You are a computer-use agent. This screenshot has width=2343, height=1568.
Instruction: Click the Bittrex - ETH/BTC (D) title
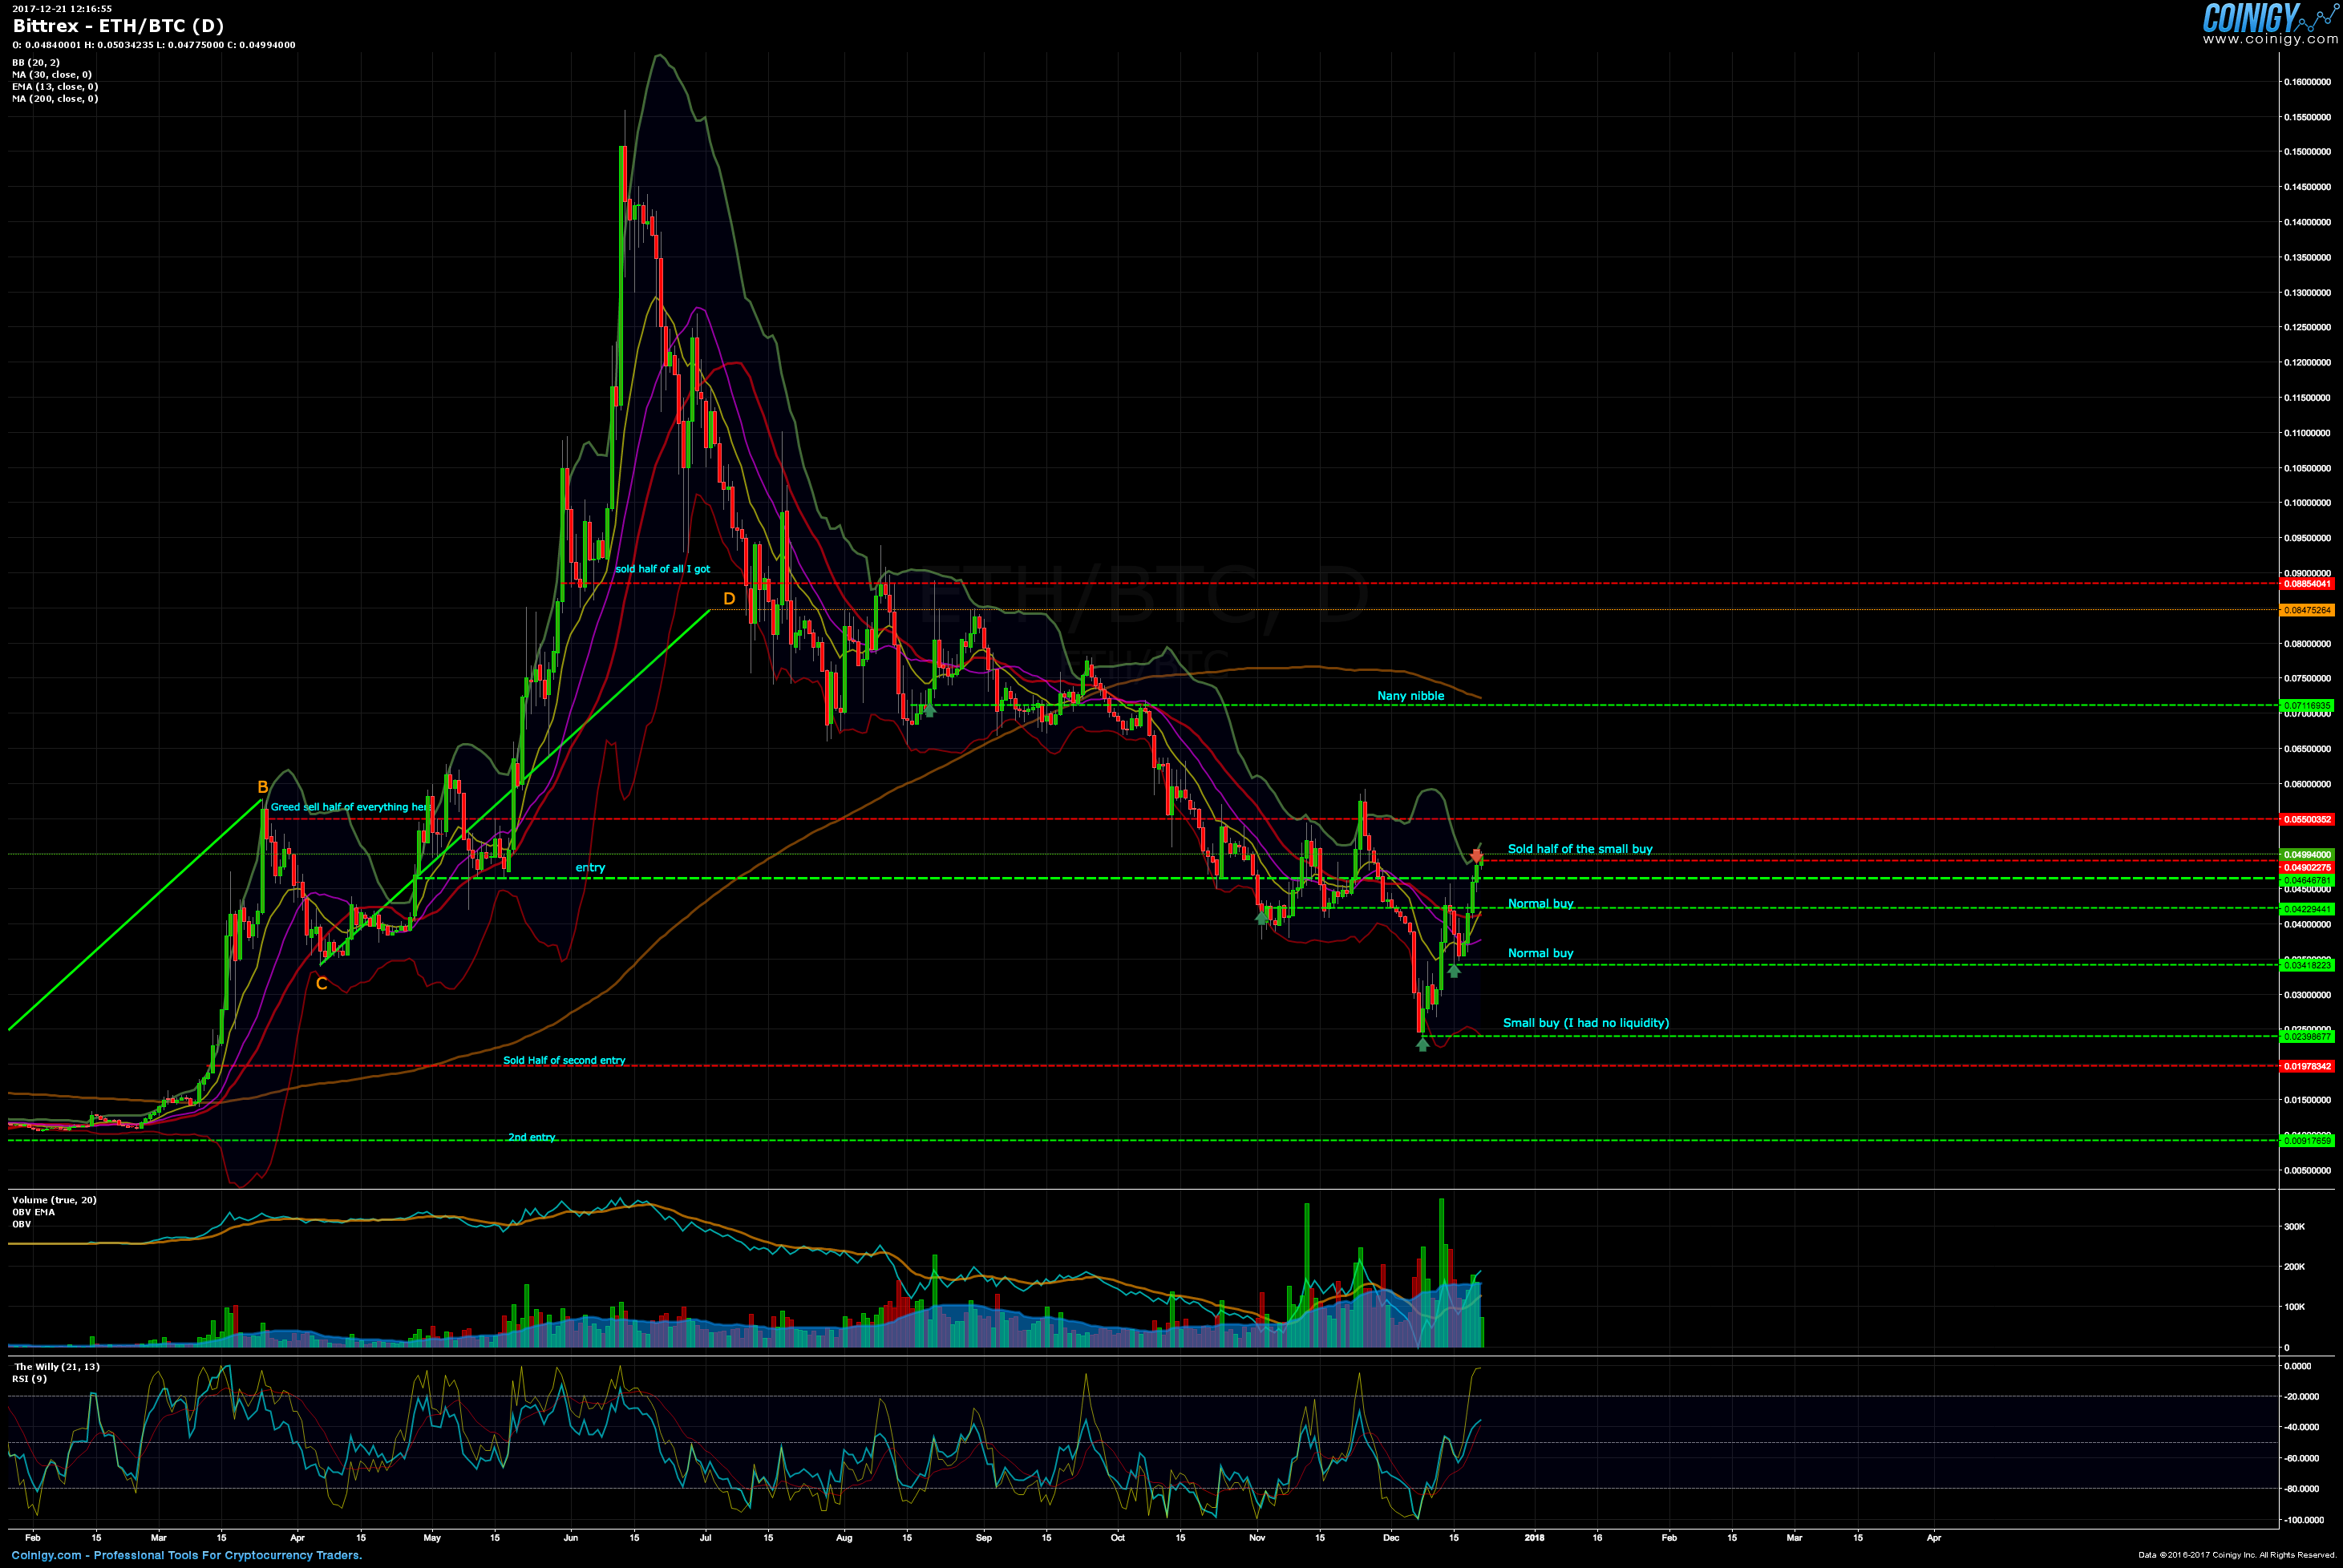(x=118, y=26)
